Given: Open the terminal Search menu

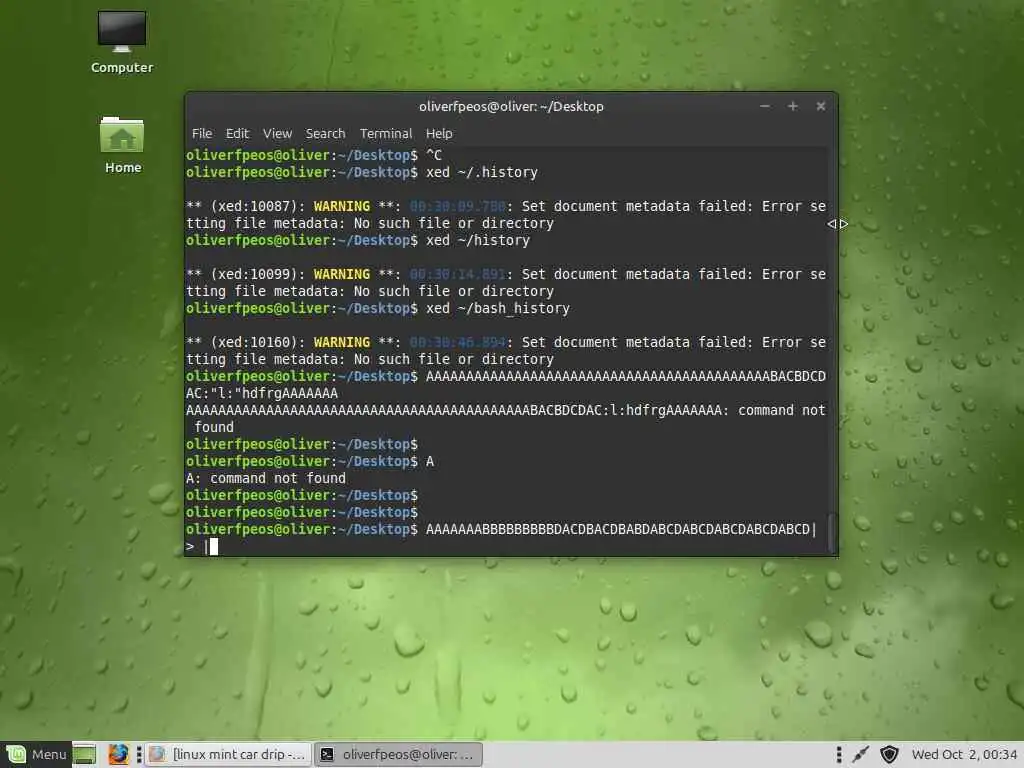Looking at the screenshot, I should (325, 133).
